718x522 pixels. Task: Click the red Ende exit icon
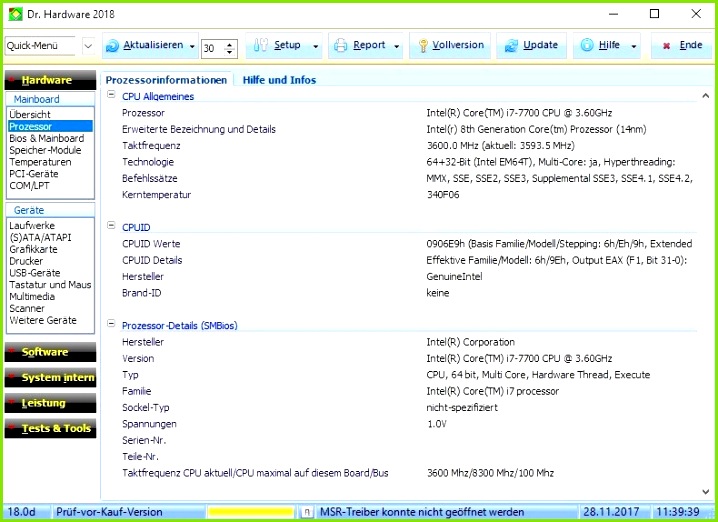pos(666,46)
